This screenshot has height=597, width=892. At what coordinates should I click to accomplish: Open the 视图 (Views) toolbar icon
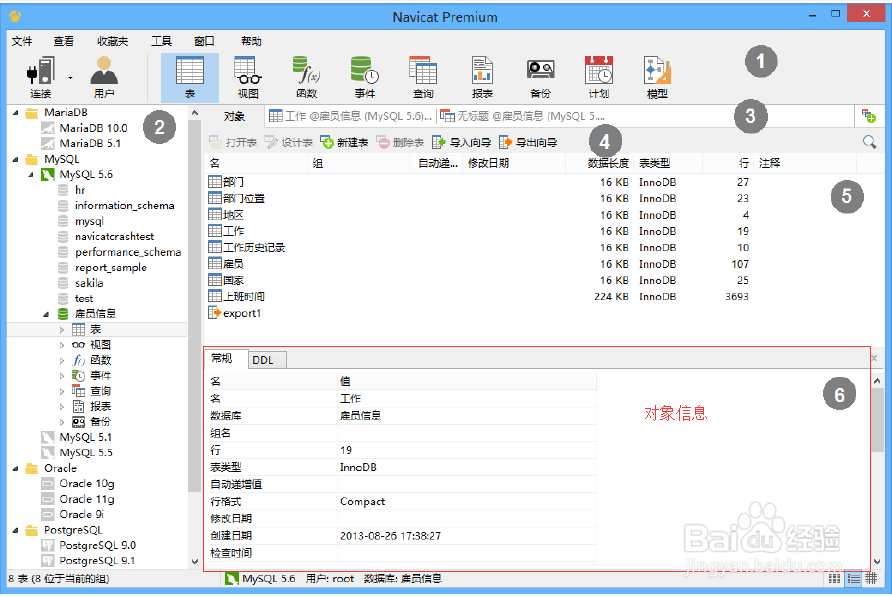247,75
